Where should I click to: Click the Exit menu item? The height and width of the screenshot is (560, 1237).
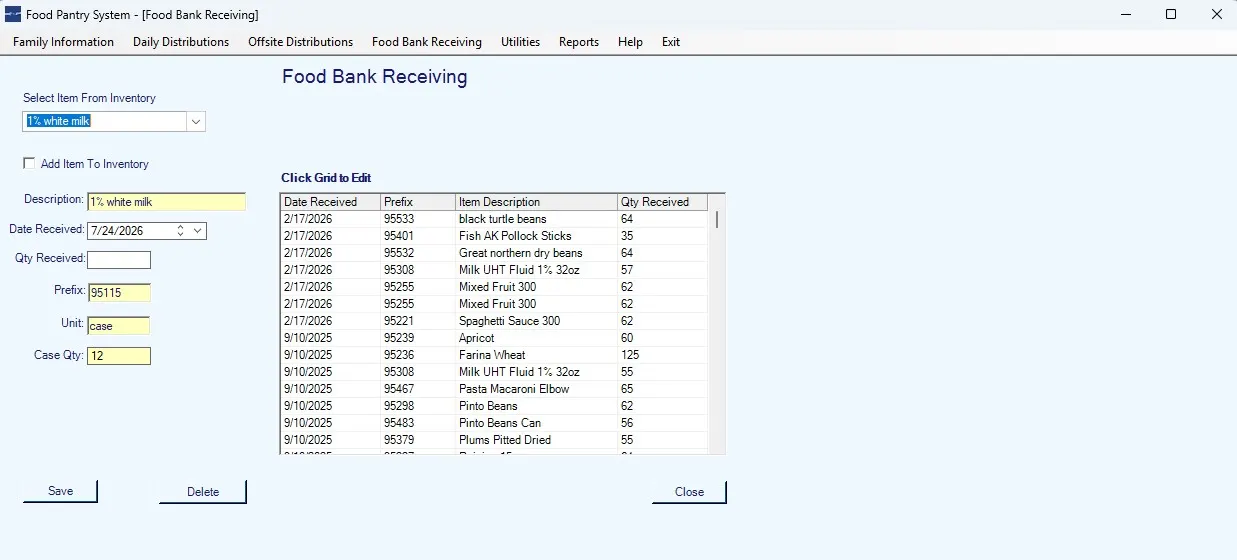(671, 42)
